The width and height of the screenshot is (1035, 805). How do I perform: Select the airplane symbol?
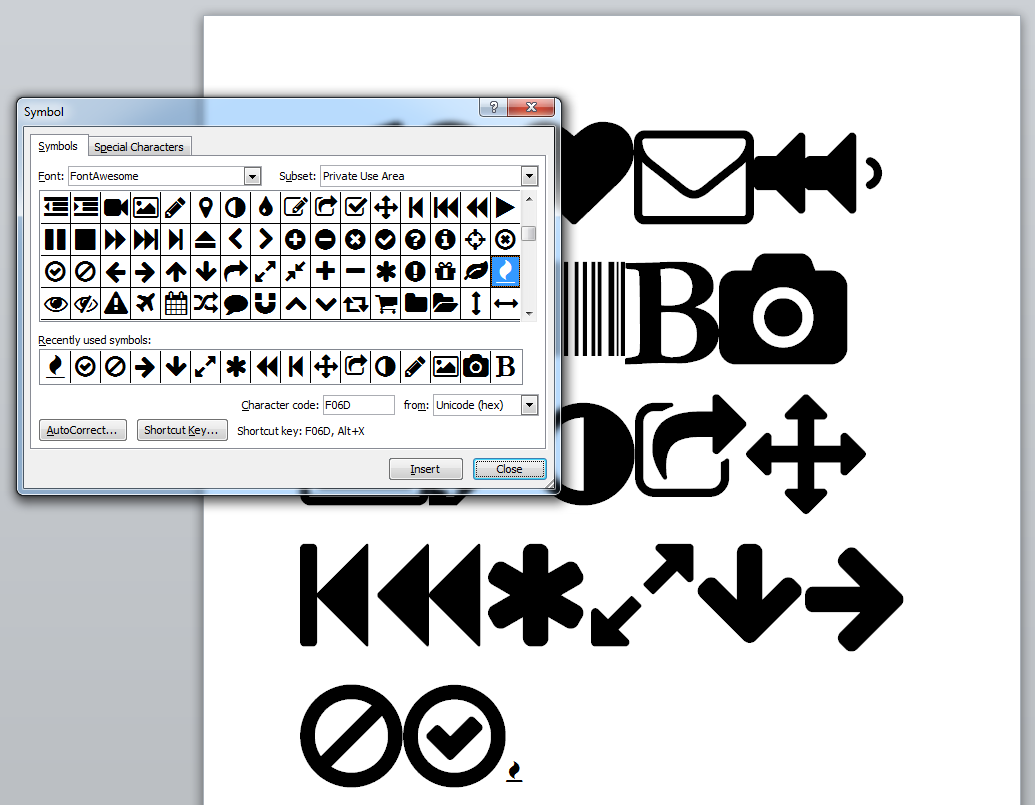pos(145,303)
